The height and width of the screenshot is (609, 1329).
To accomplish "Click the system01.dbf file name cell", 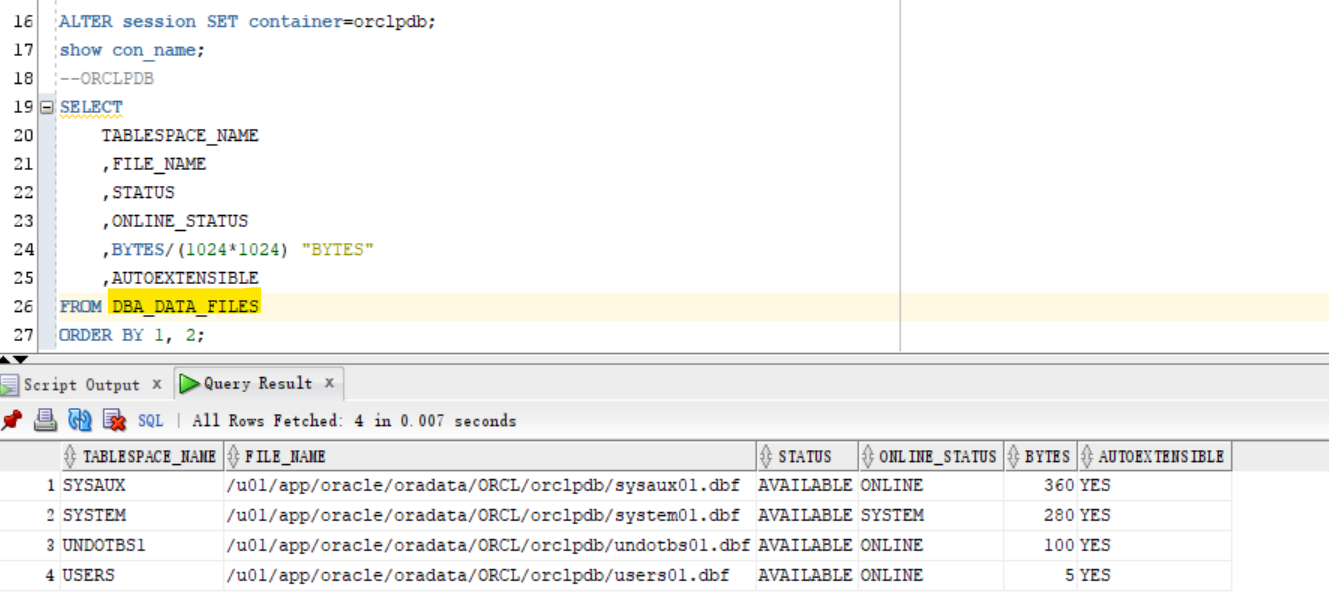I will pyautogui.click(x=490, y=516).
